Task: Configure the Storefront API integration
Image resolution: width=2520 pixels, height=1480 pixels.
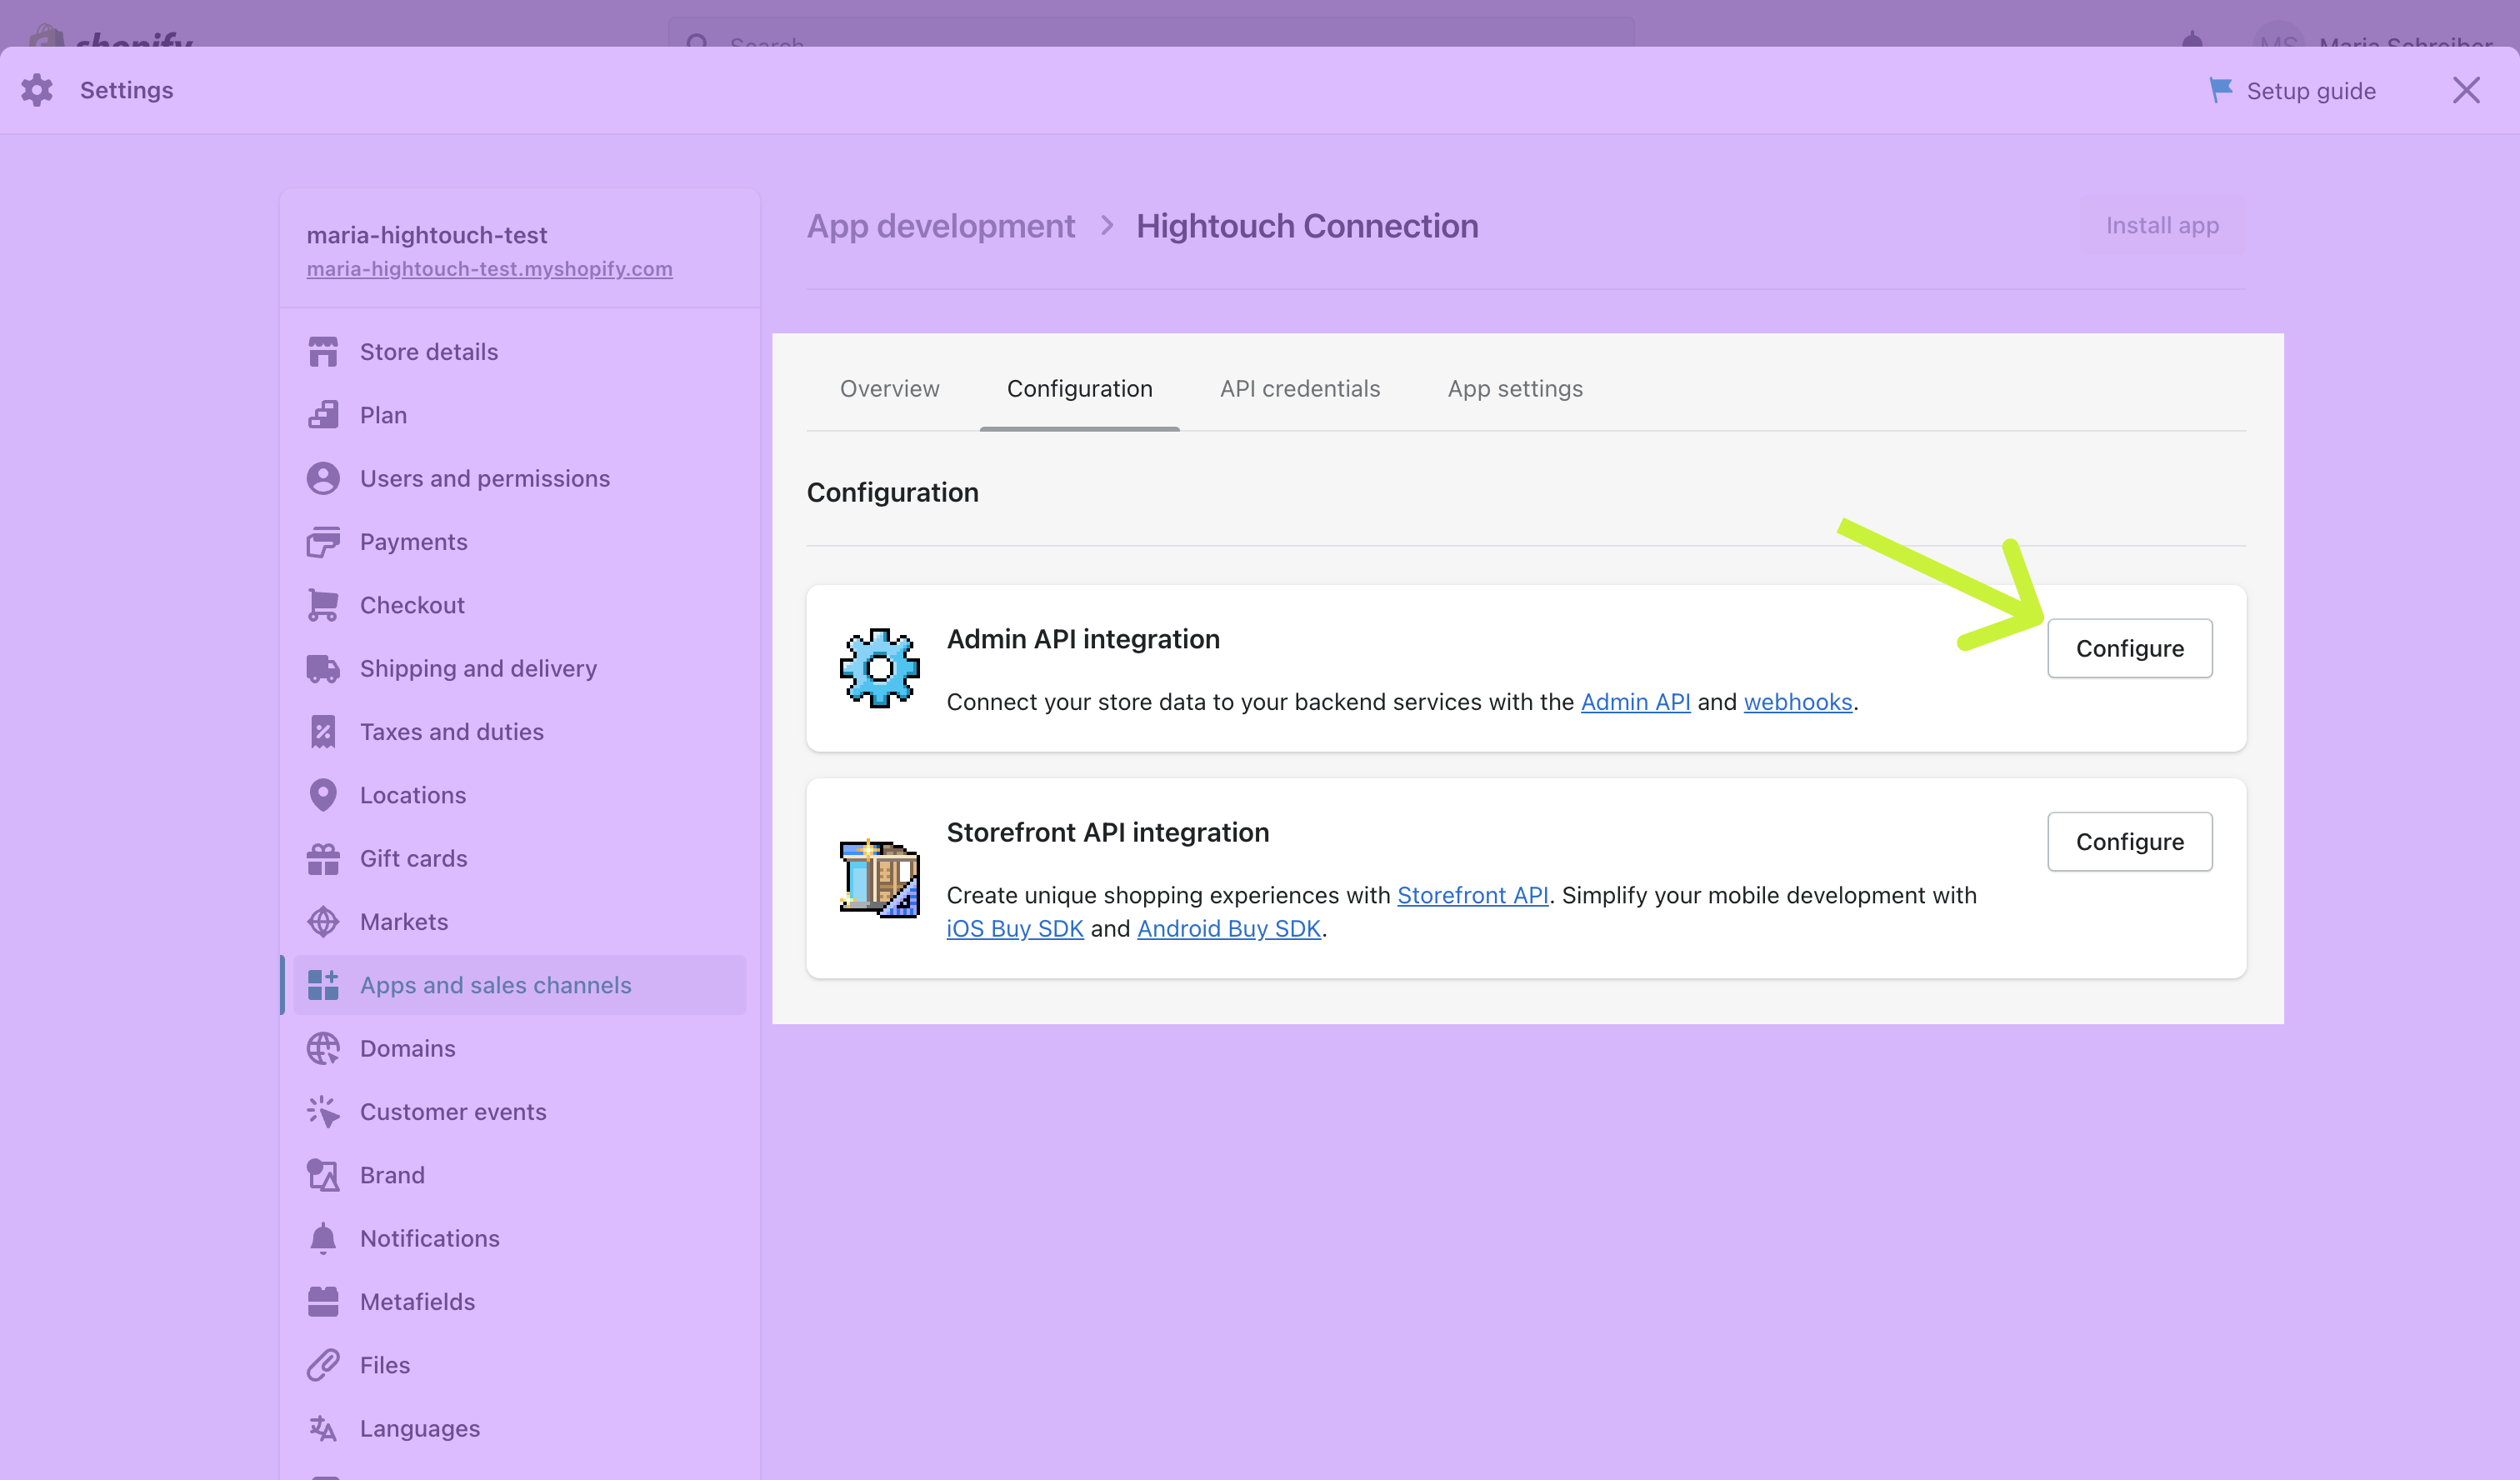Action: pyautogui.click(x=2129, y=842)
